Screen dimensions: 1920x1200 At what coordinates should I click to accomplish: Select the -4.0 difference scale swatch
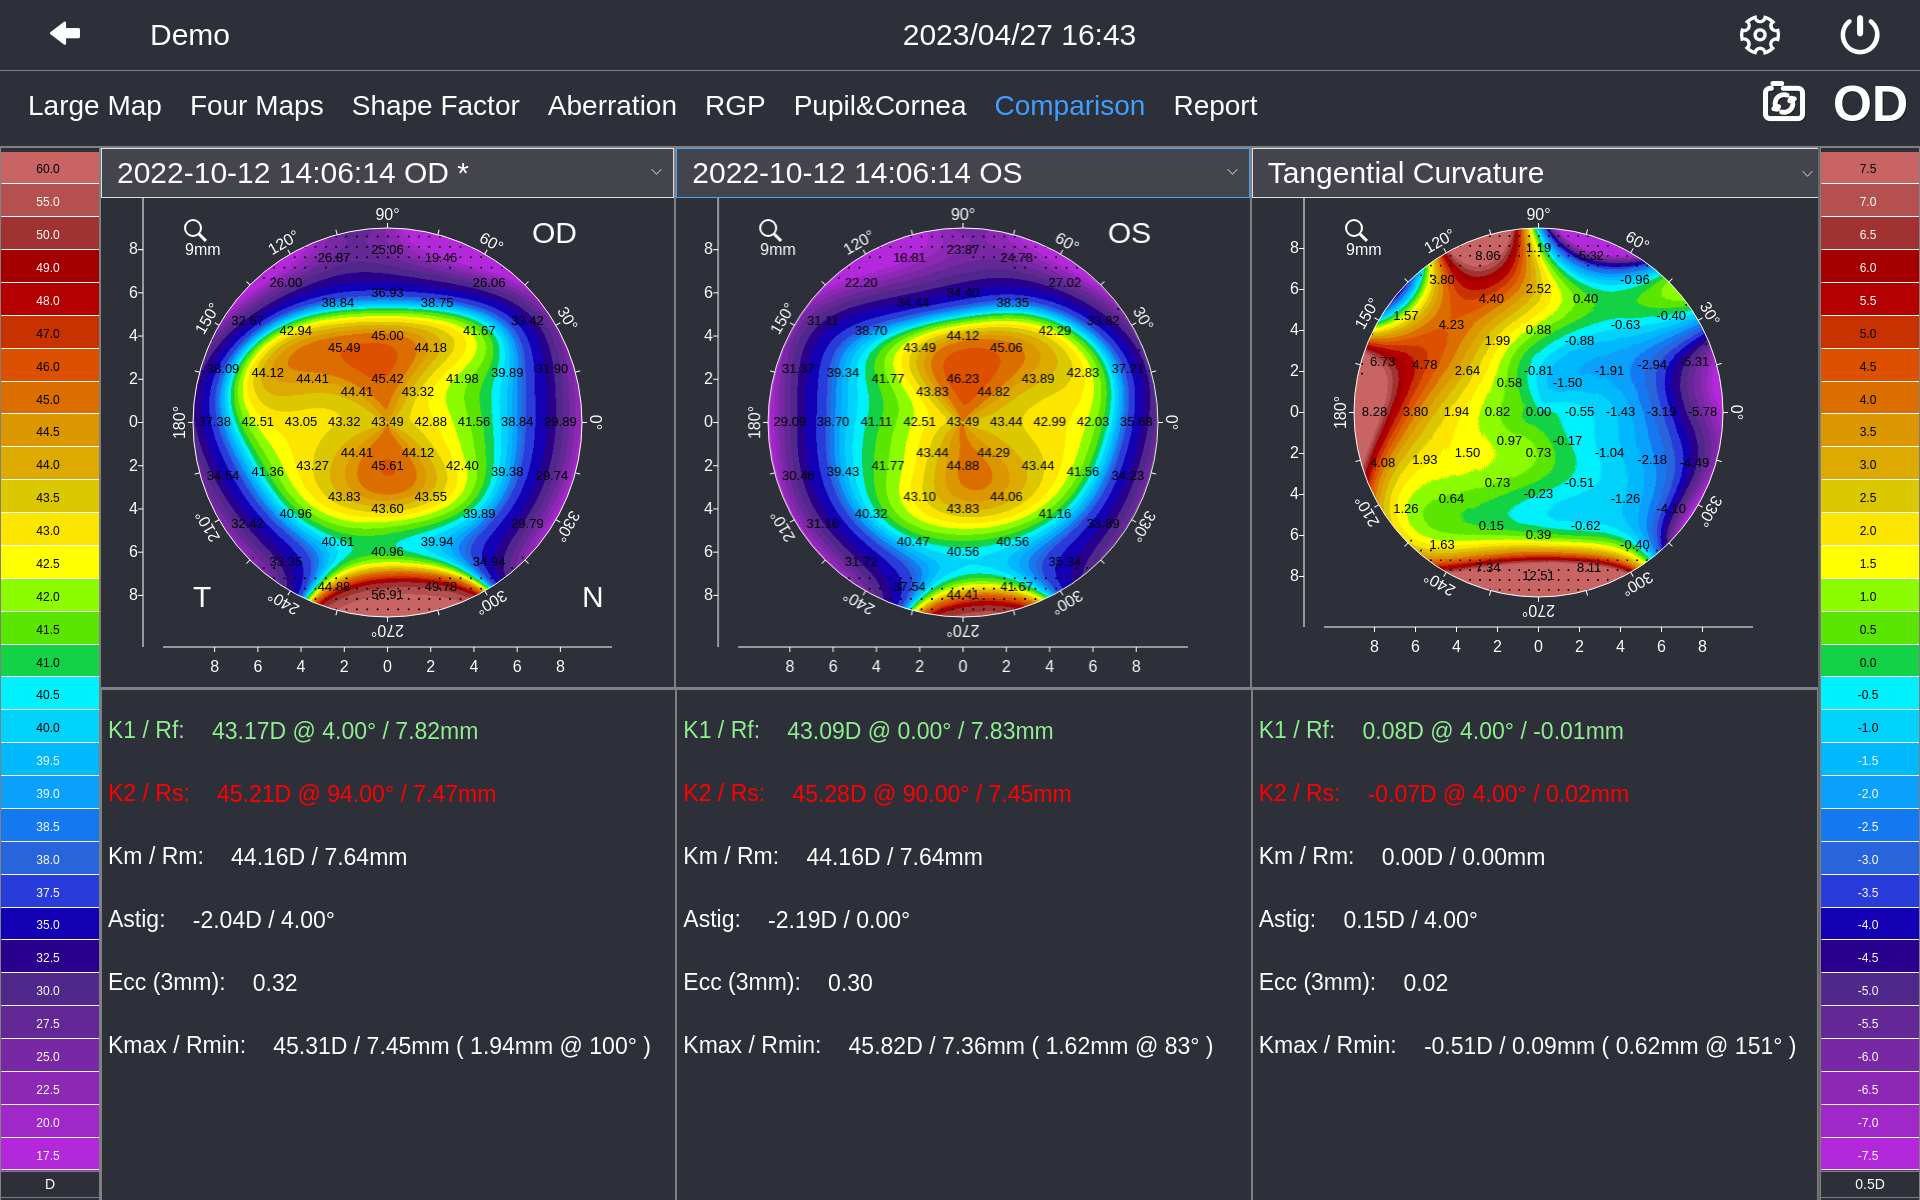[1869, 925]
